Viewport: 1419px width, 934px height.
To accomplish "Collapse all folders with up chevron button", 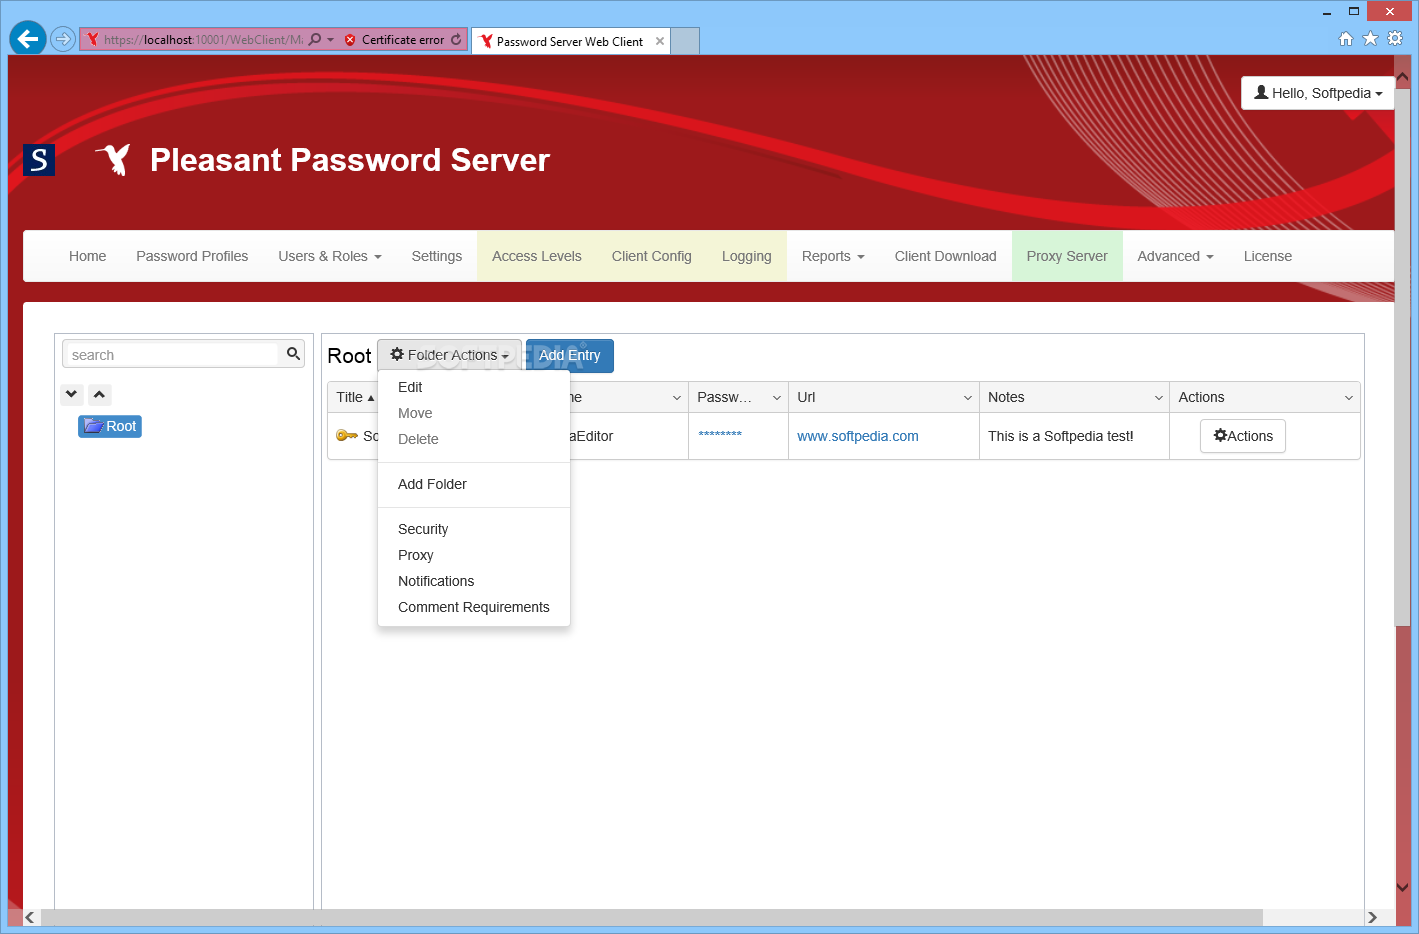I will click(x=100, y=394).
